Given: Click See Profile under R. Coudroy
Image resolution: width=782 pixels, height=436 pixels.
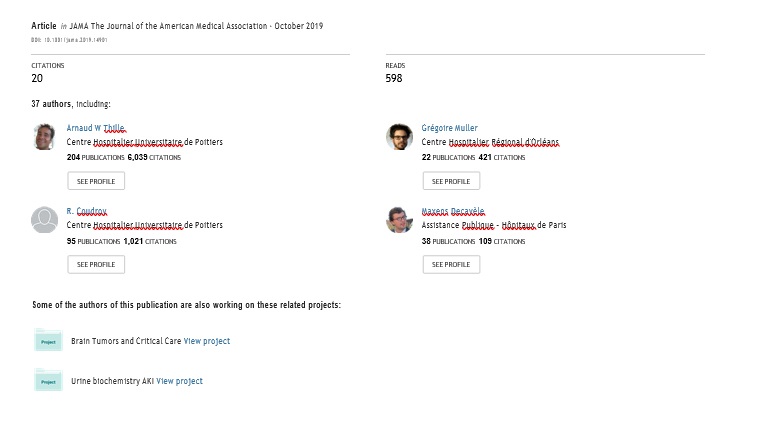Looking at the screenshot, I should (x=96, y=264).
